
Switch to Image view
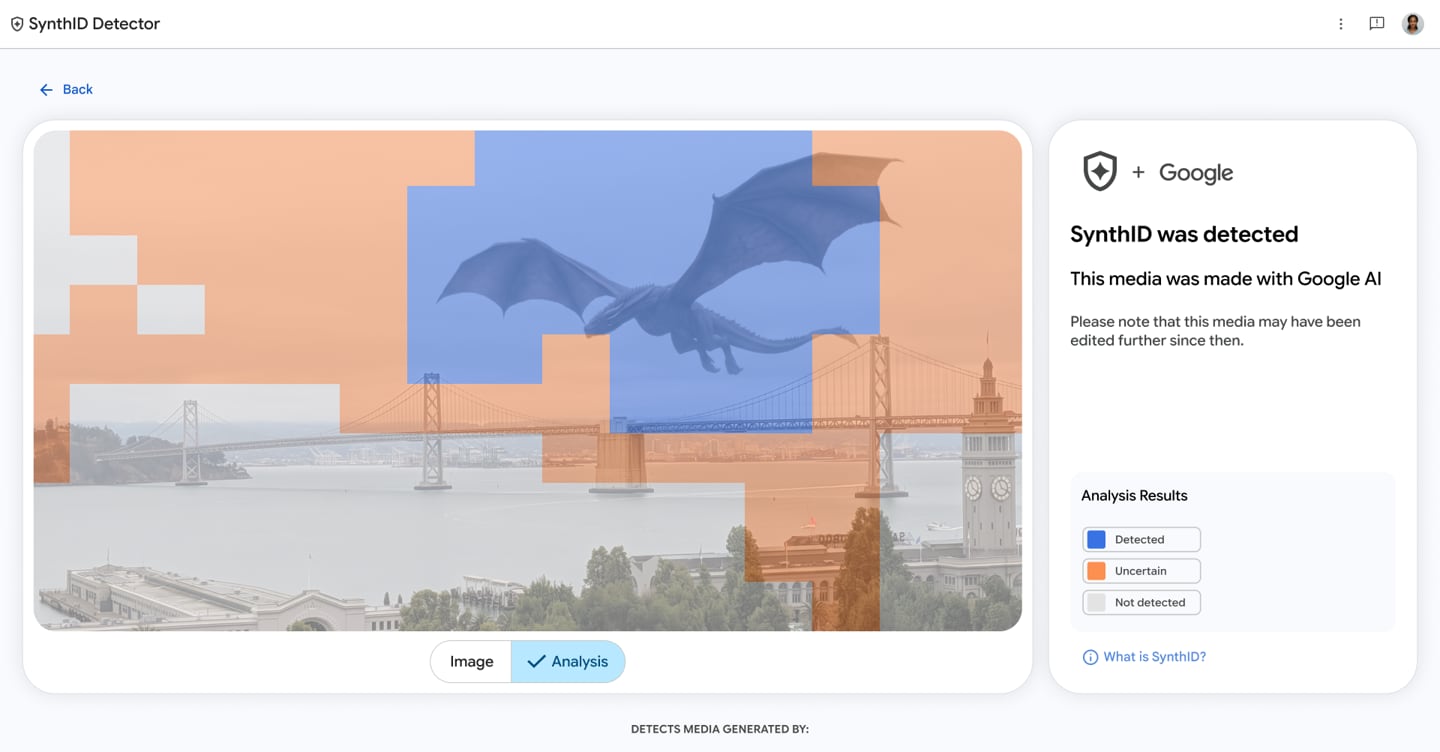click(471, 661)
